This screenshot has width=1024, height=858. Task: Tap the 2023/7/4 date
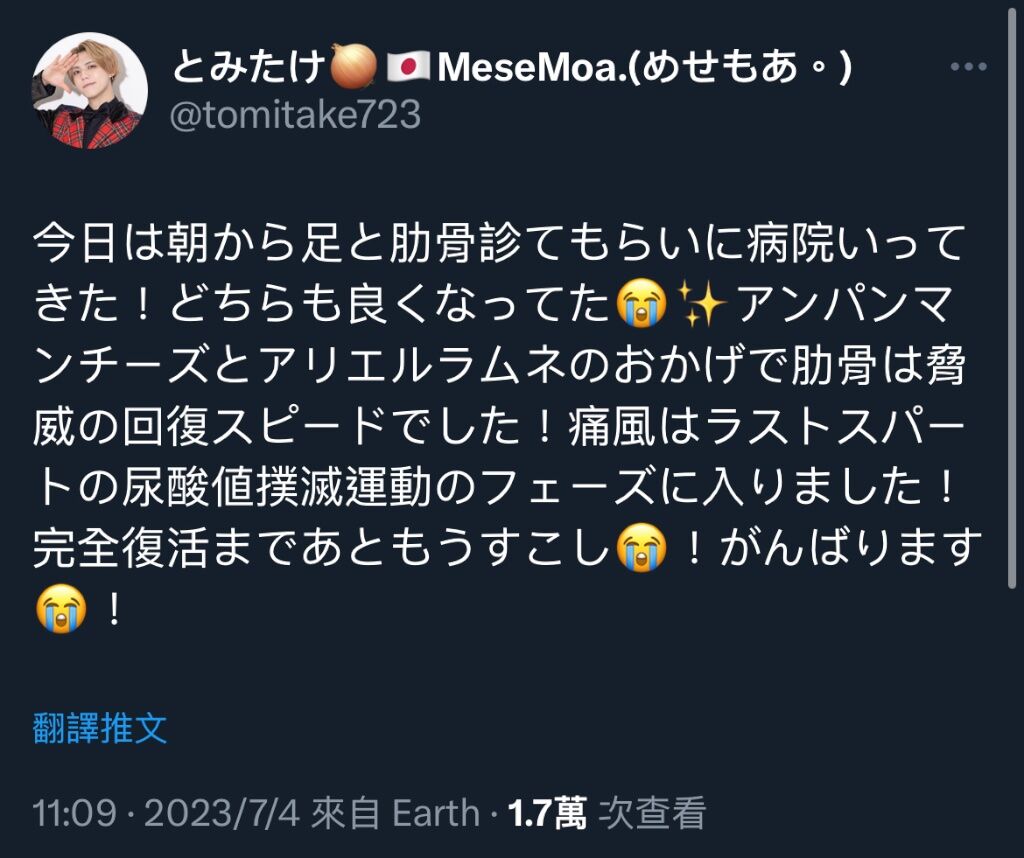click(221, 814)
